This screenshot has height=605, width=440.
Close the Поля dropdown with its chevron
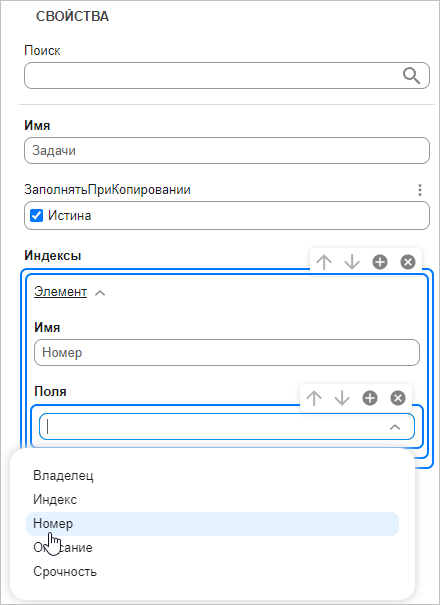[395, 427]
